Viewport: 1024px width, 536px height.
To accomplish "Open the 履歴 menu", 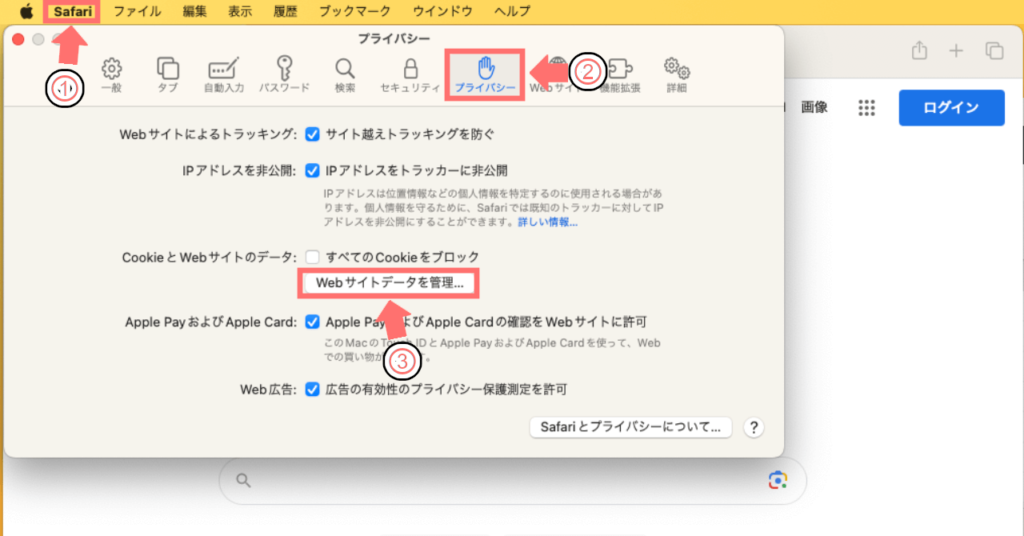I will click(x=285, y=11).
